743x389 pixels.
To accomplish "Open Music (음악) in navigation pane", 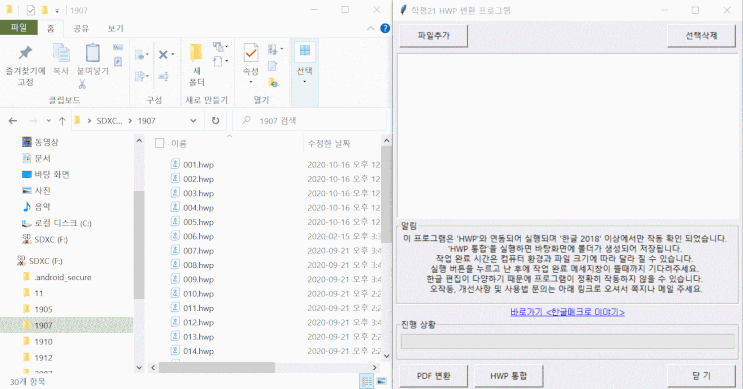I will click(36, 207).
